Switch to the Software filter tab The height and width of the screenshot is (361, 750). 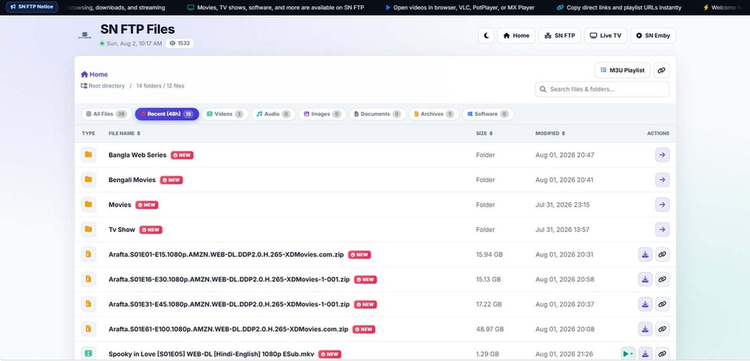(488, 114)
